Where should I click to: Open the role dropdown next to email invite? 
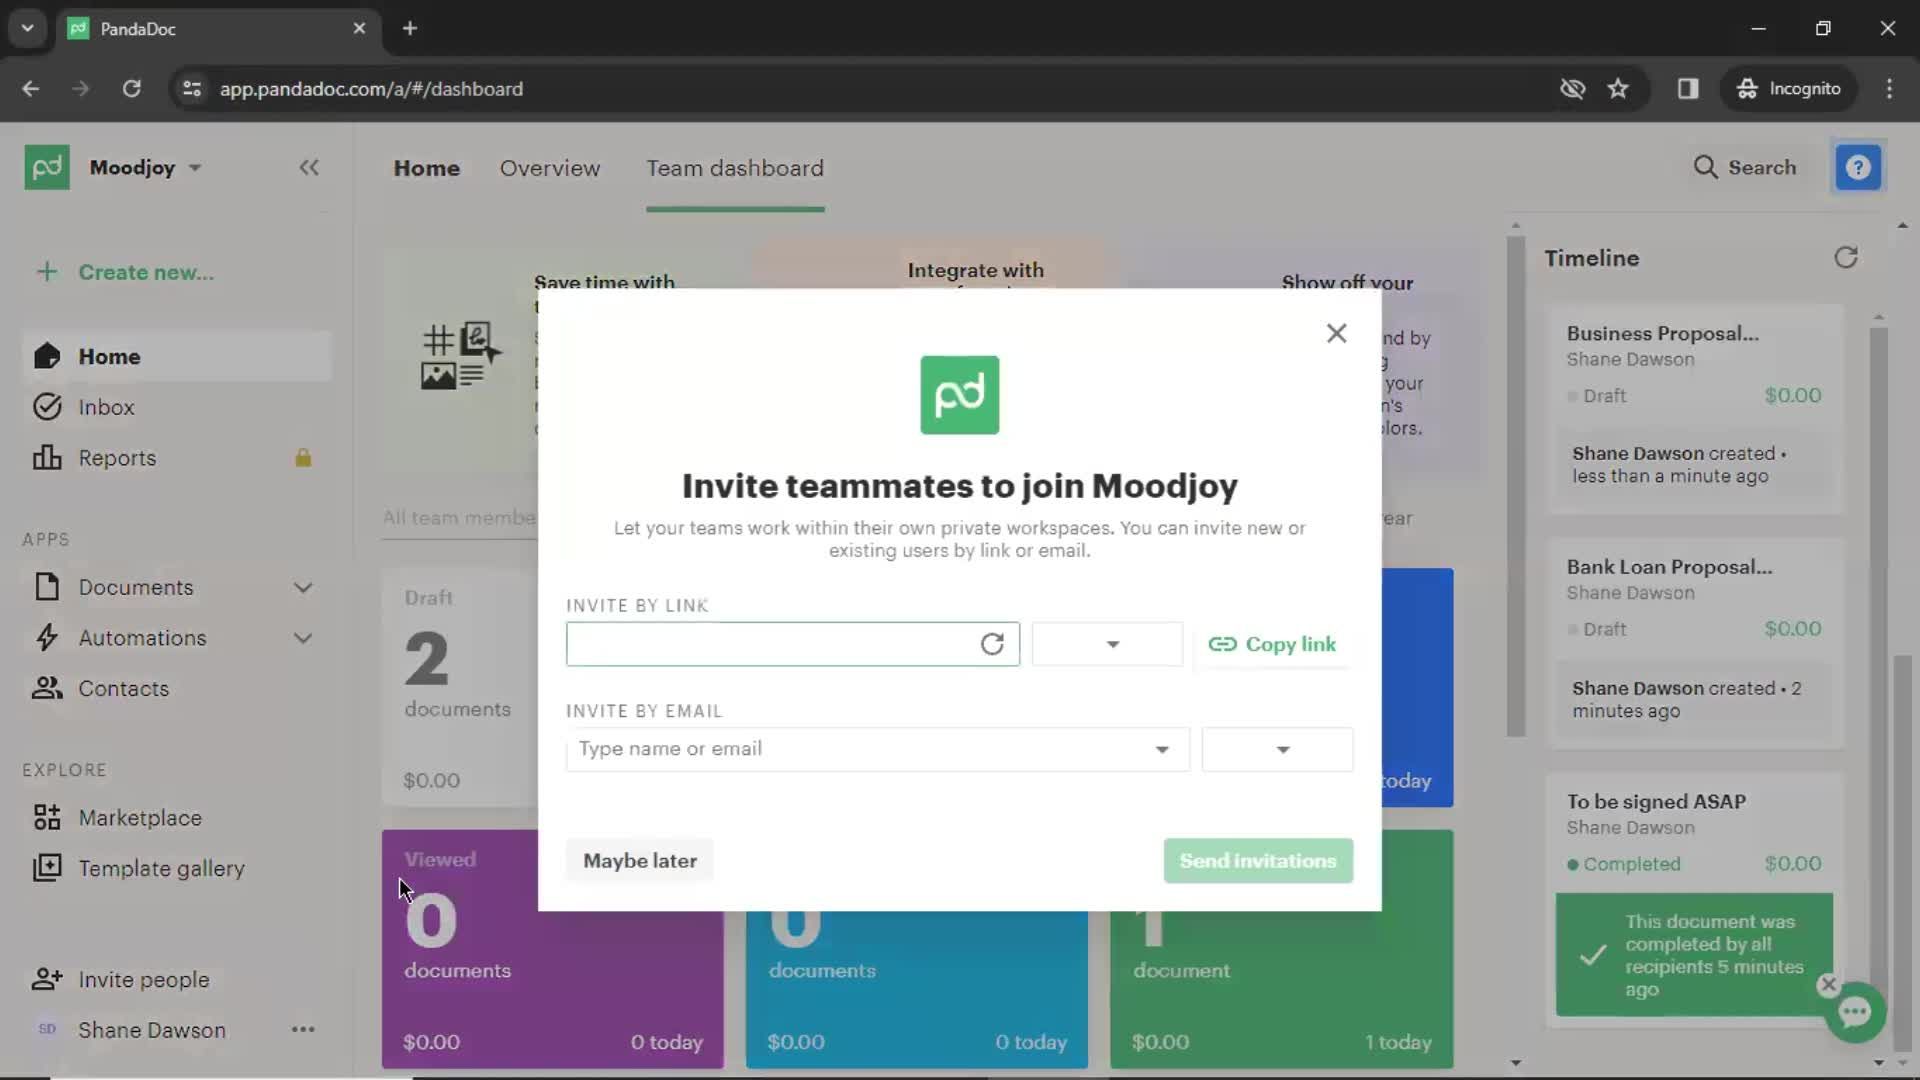click(1276, 749)
